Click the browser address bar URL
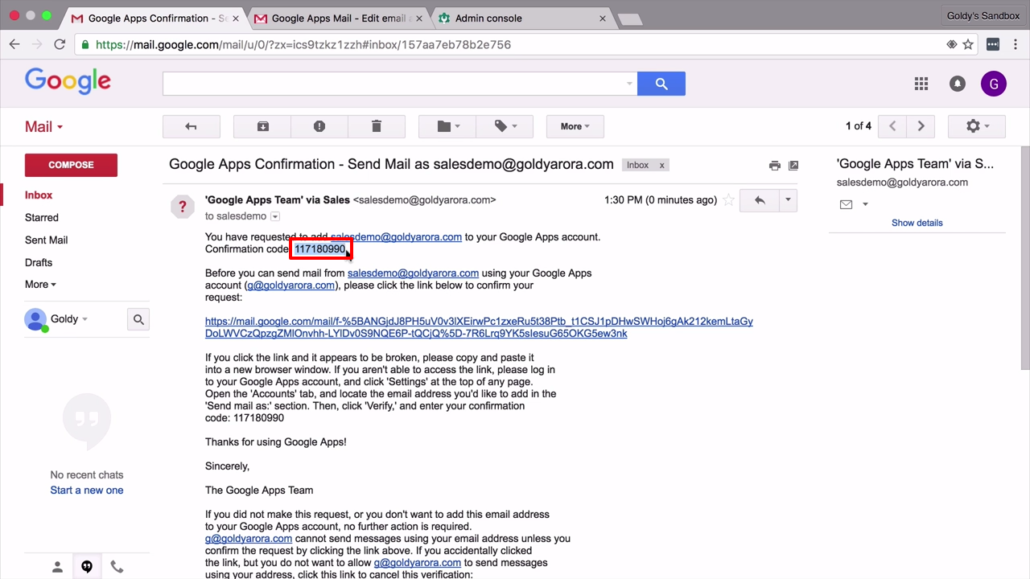 coord(303,45)
